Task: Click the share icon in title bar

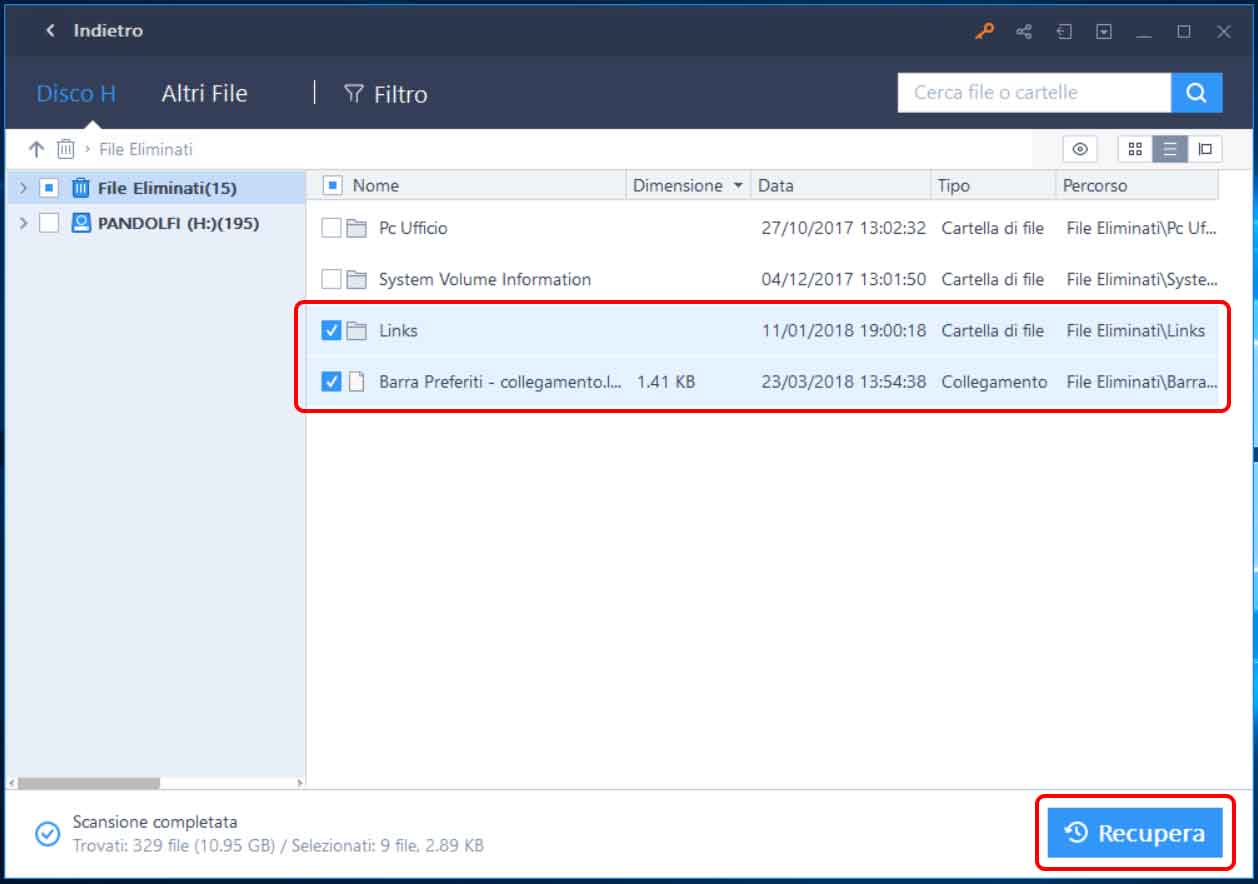Action: pyautogui.click(x=1024, y=31)
